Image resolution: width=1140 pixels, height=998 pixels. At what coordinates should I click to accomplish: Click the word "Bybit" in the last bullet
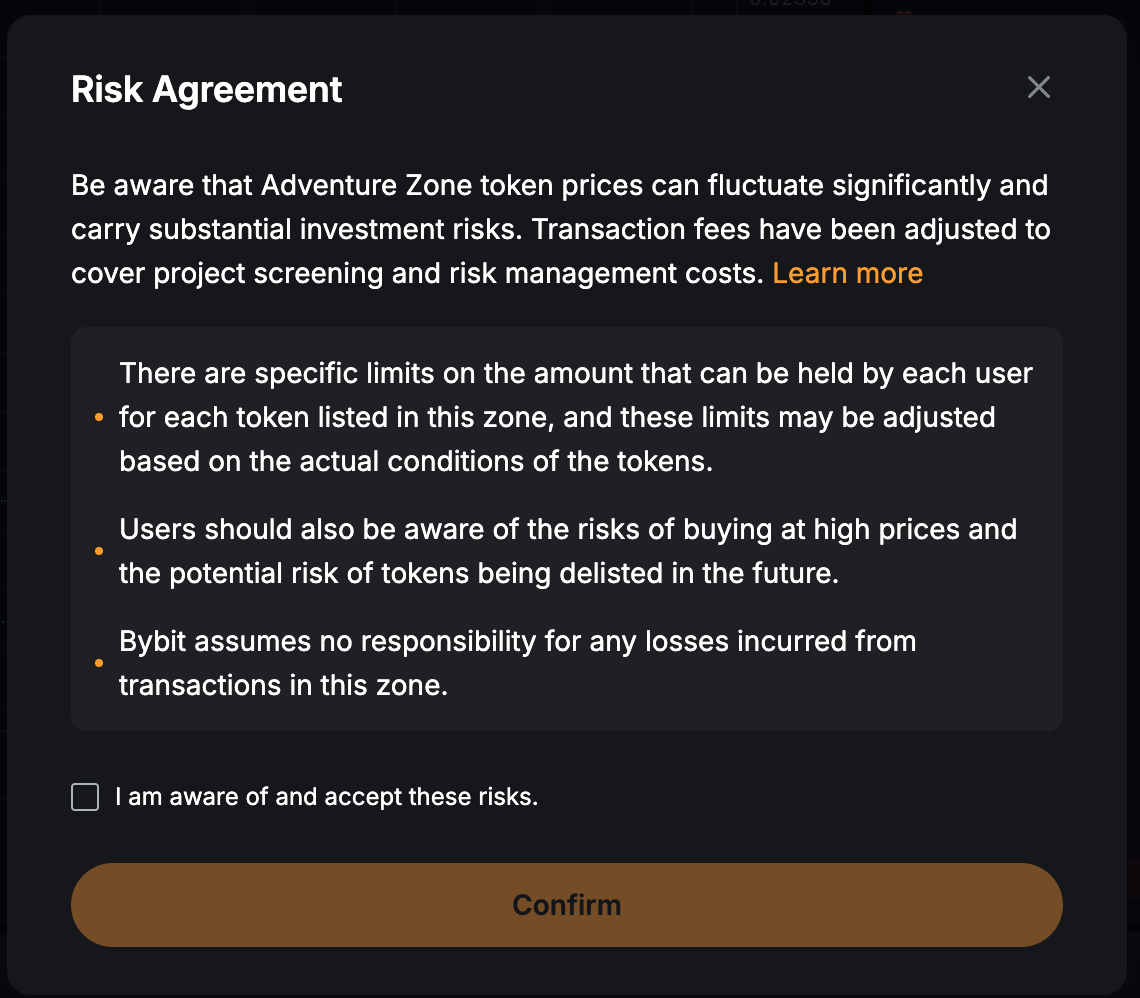(x=153, y=641)
